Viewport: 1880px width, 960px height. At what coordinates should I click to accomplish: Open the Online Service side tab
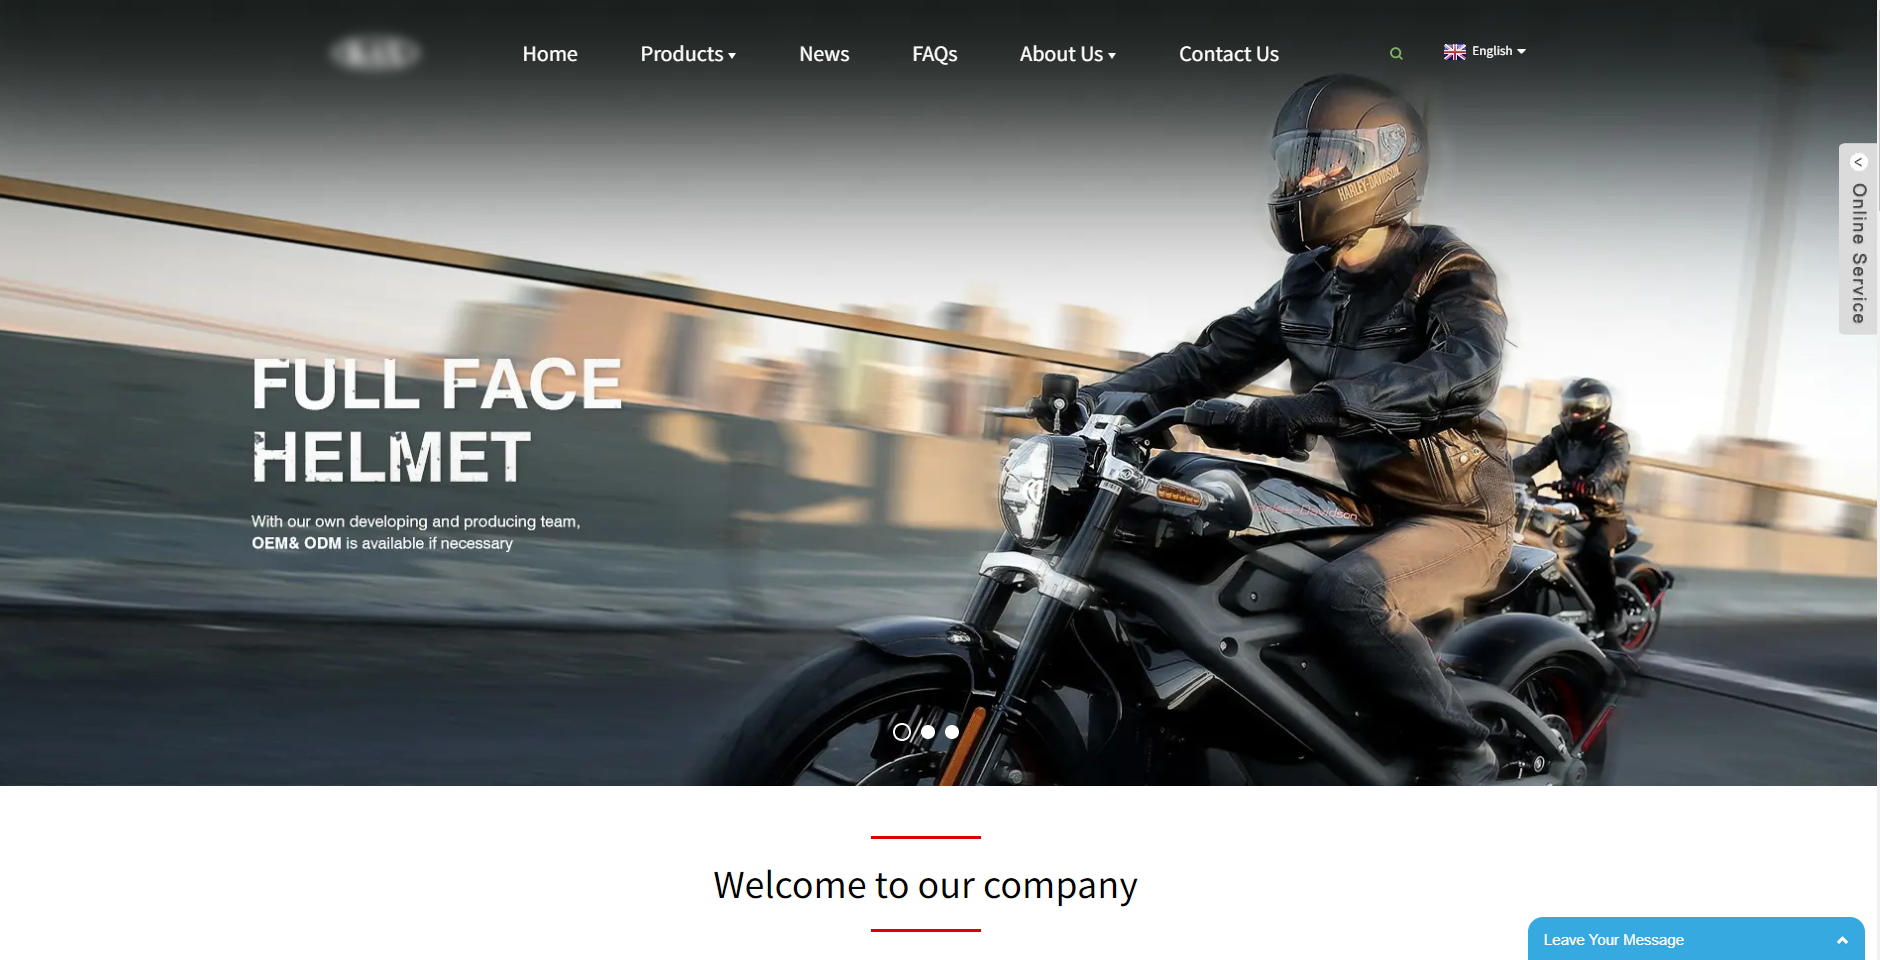point(1858,239)
